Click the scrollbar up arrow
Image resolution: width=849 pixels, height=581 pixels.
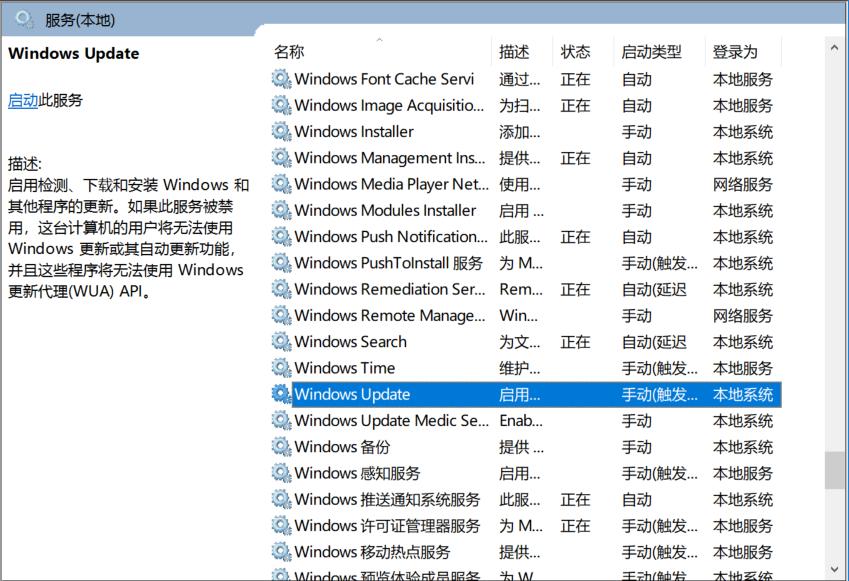click(834, 48)
